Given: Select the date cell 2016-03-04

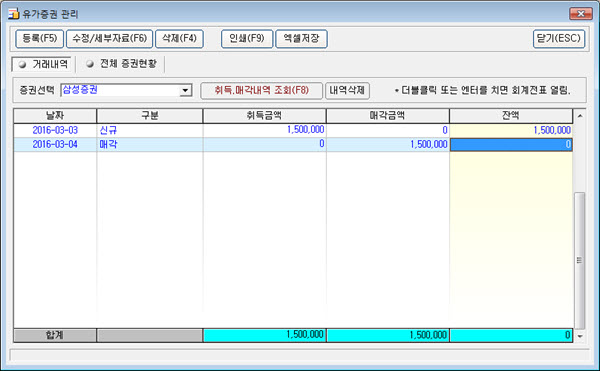Looking at the screenshot, I should pos(55,145).
